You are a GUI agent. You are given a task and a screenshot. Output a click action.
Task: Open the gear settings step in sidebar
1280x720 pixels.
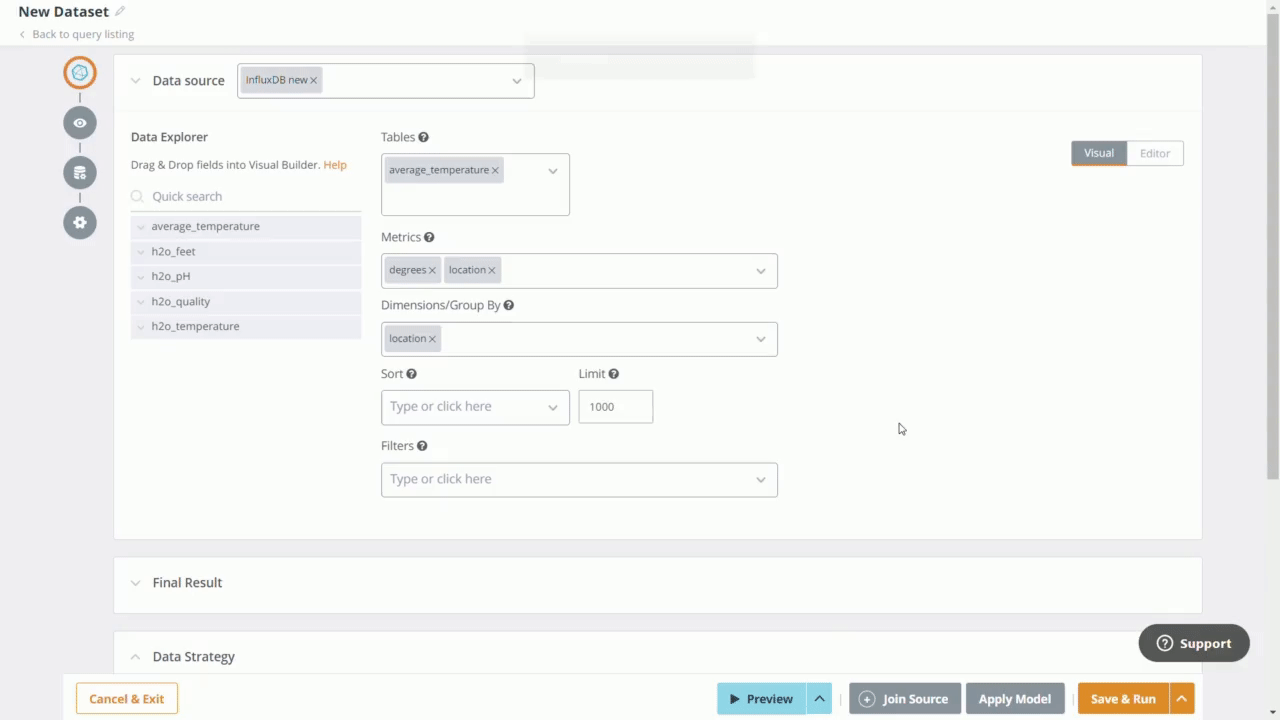[80, 222]
